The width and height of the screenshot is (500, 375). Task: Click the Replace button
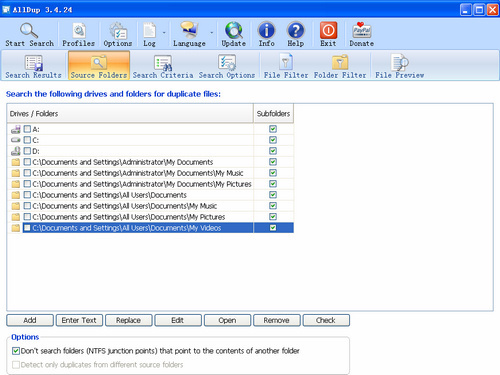point(129,320)
